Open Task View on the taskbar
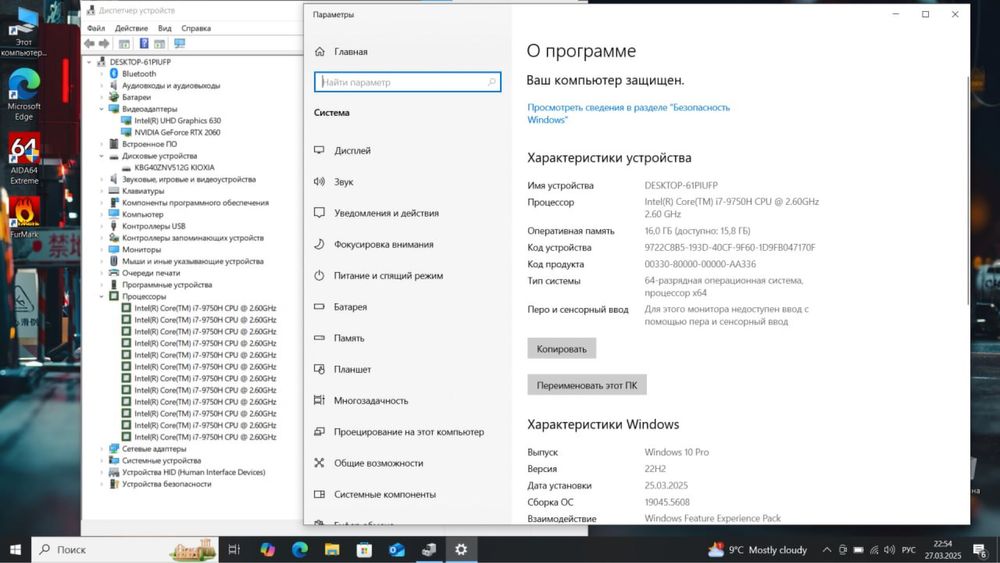Image resolution: width=1000 pixels, height=563 pixels. 234,550
